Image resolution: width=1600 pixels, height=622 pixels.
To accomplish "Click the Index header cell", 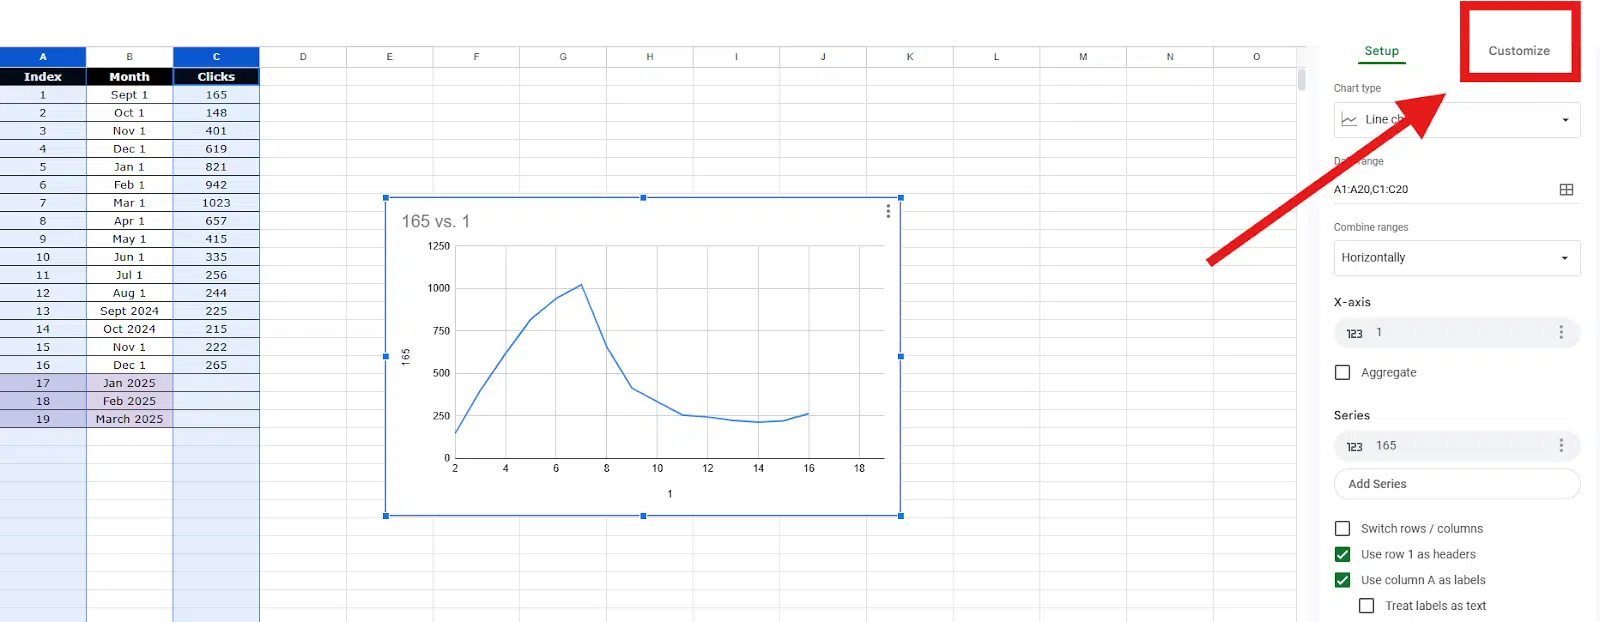I will [43, 77].
